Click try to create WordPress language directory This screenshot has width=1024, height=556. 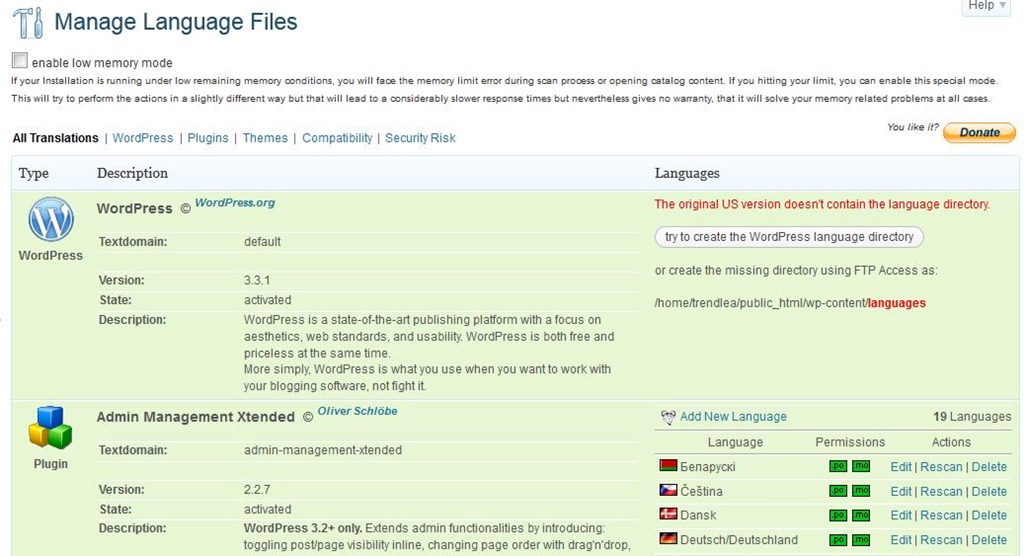click(x=789, y=237)
